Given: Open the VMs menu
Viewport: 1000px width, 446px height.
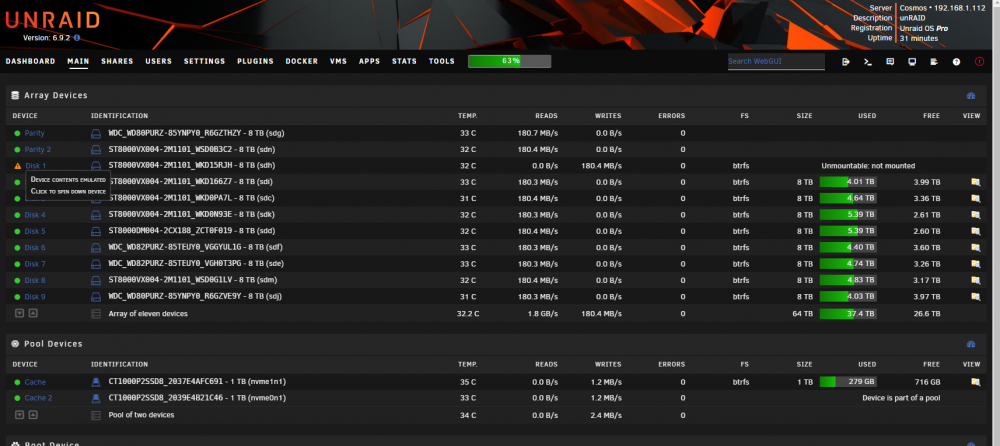Looking at the screenshot, I should pyautogui.click(x=339, y=61).
